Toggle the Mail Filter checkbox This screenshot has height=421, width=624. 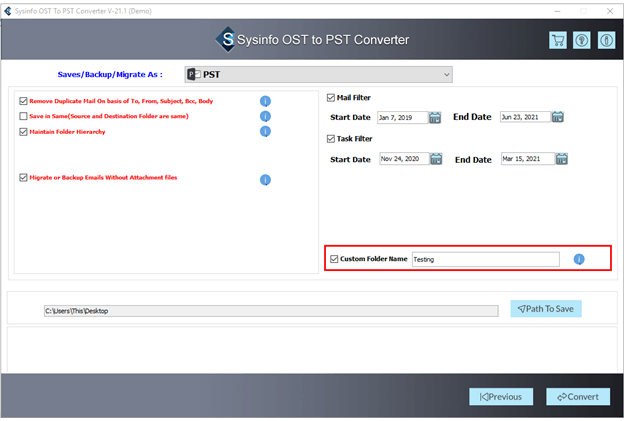331,98
